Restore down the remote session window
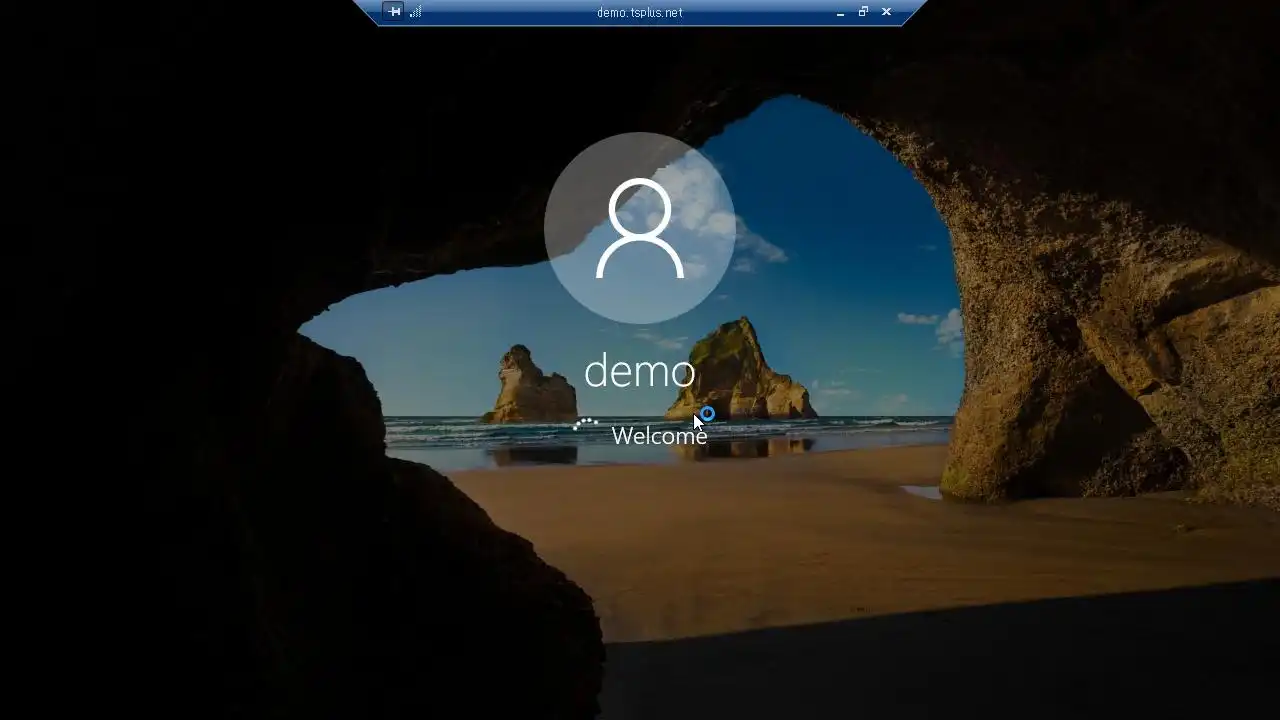Screen dimensions: 1280x720 click(x=863, y=12)
